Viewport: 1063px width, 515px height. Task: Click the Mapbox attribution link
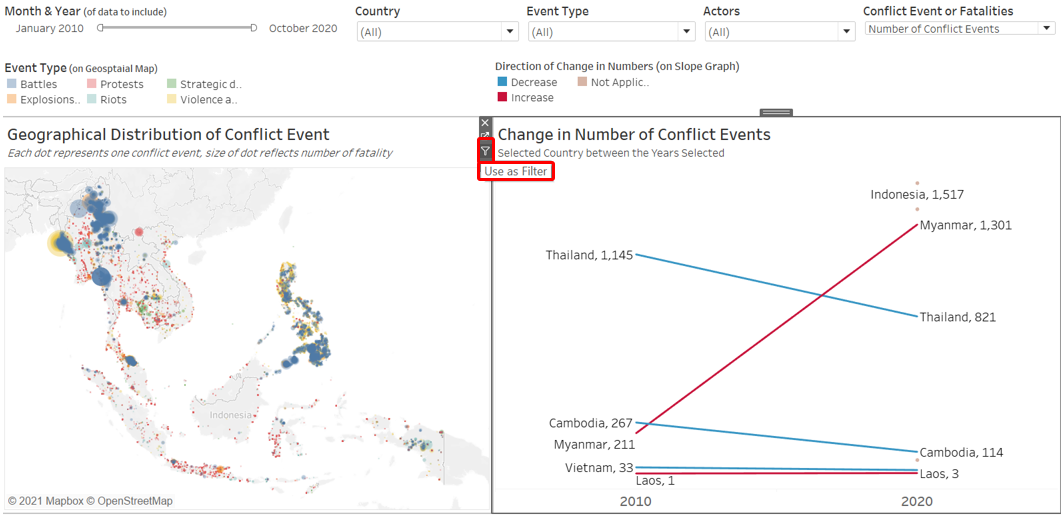[59, 501]
